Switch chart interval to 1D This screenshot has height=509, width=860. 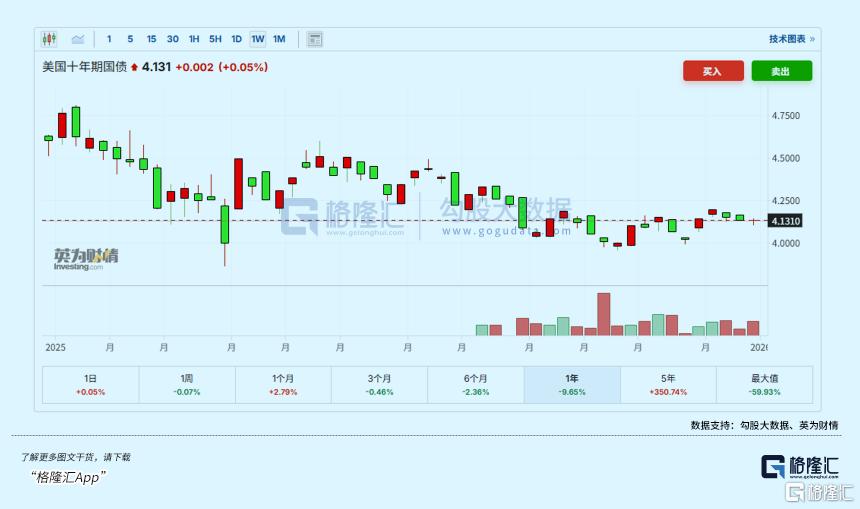click(236, 39)
